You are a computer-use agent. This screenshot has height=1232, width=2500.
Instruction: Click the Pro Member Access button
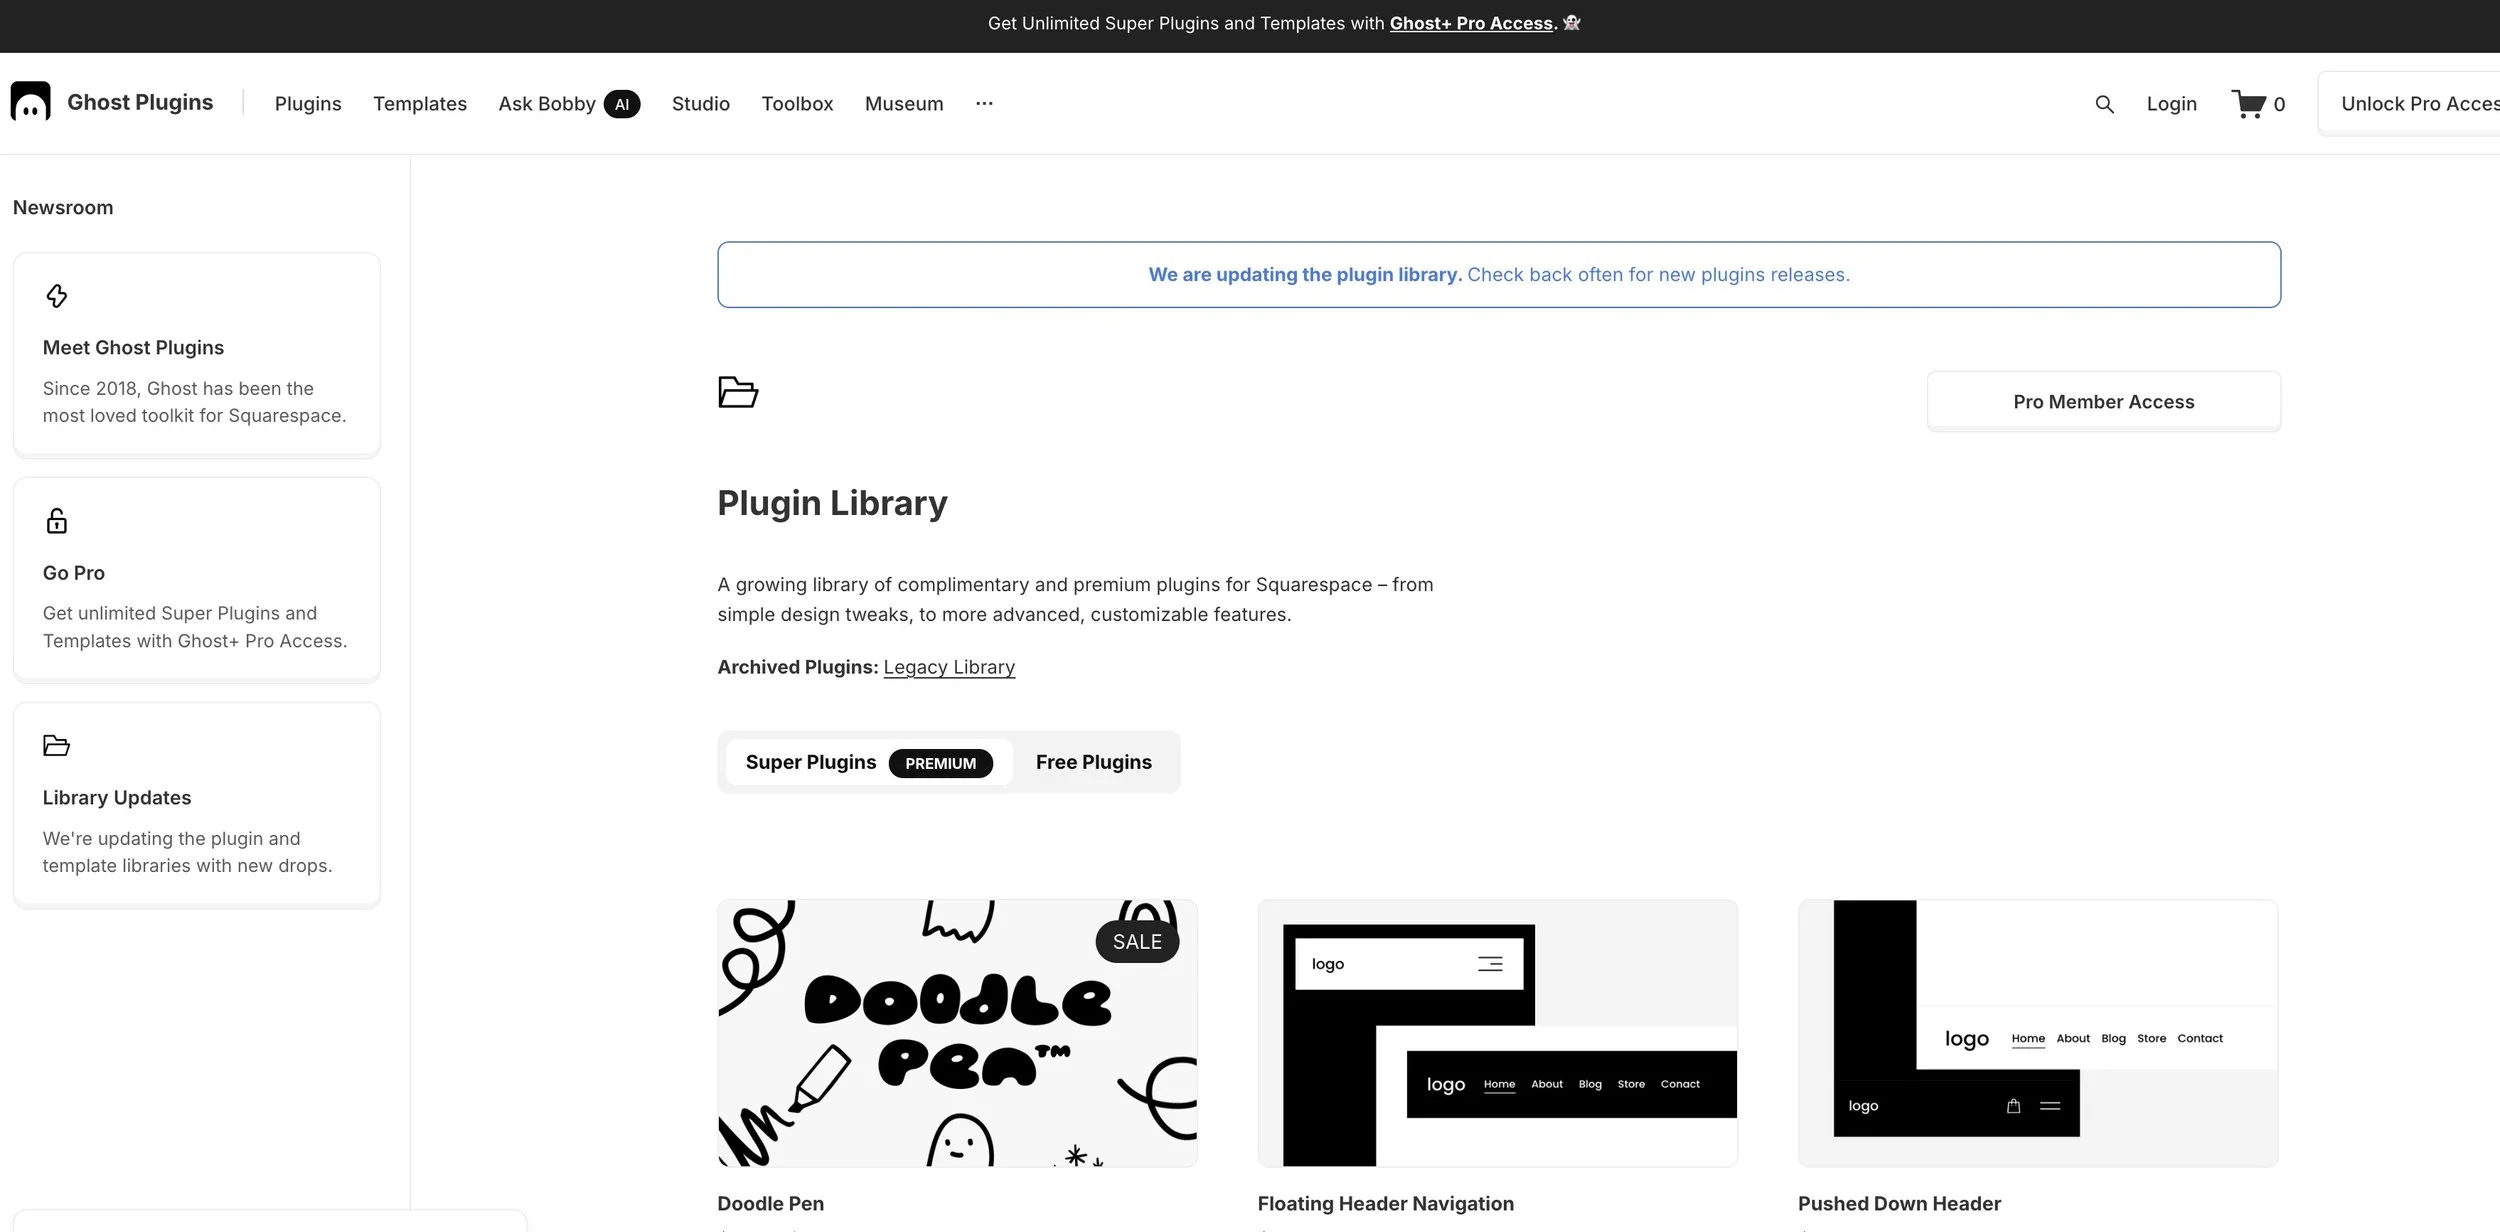2103,402
